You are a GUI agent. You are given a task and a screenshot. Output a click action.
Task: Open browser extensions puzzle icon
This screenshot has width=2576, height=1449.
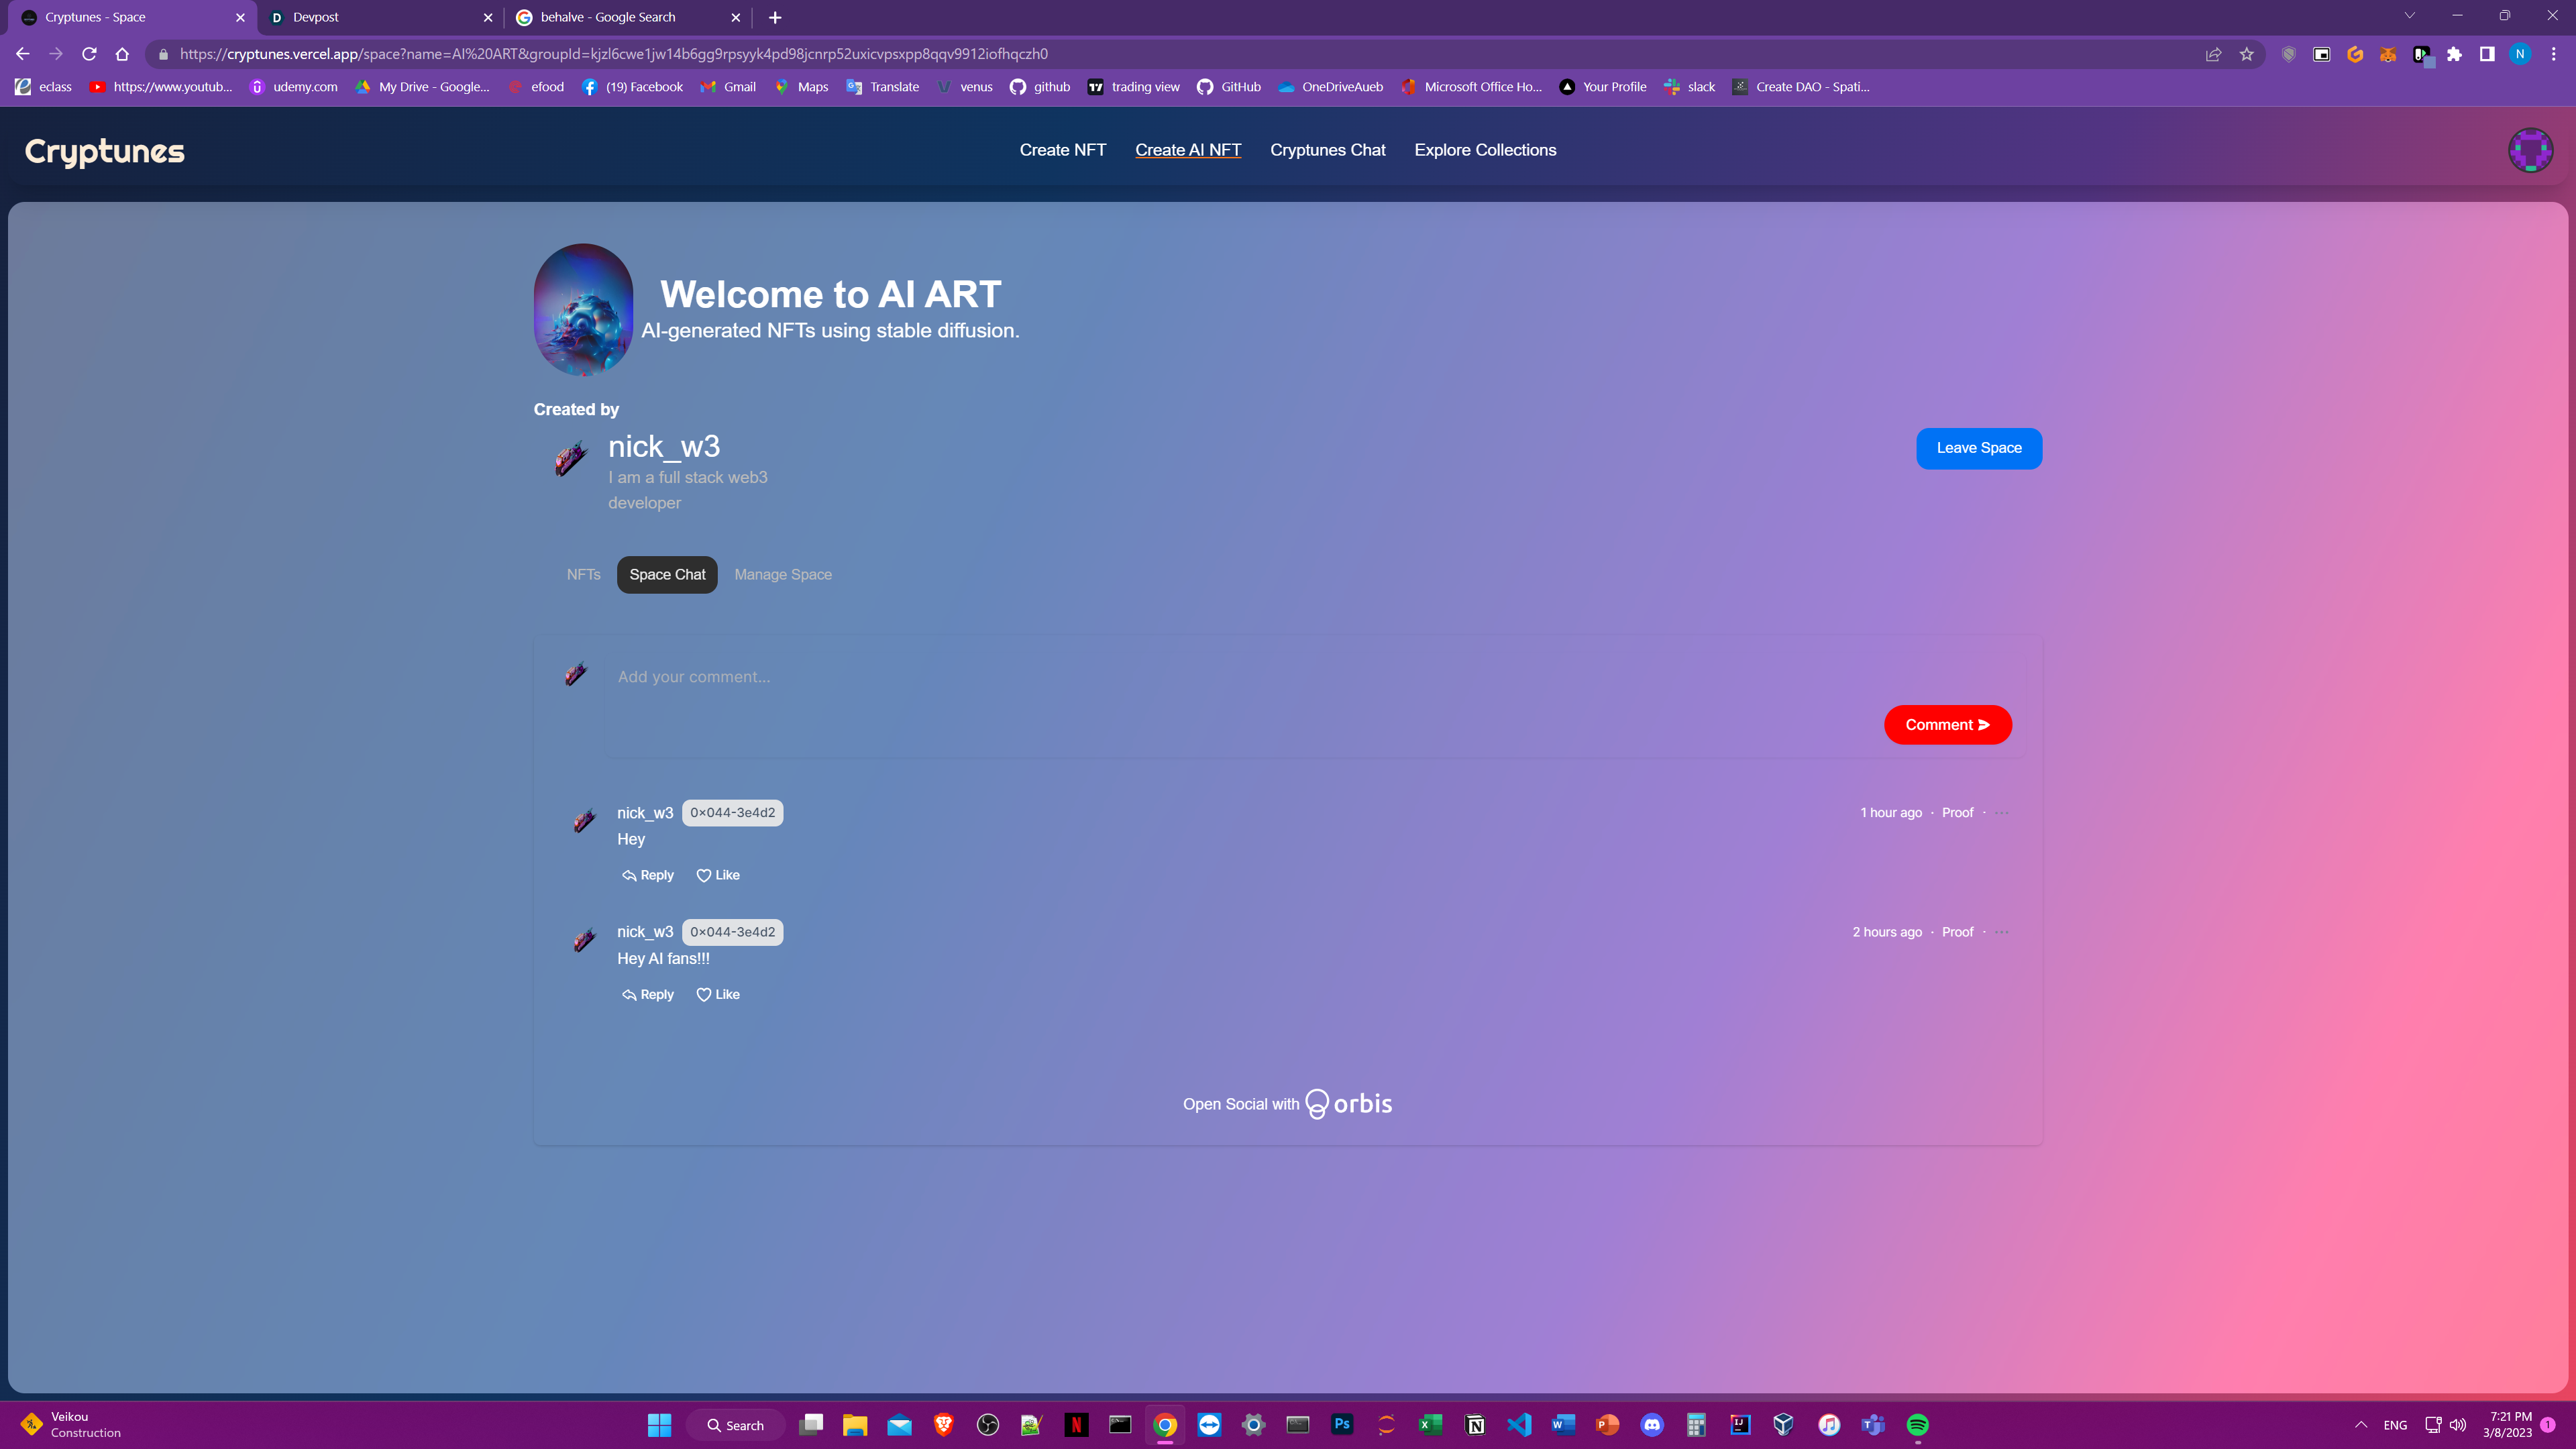tap(2454, 54)
